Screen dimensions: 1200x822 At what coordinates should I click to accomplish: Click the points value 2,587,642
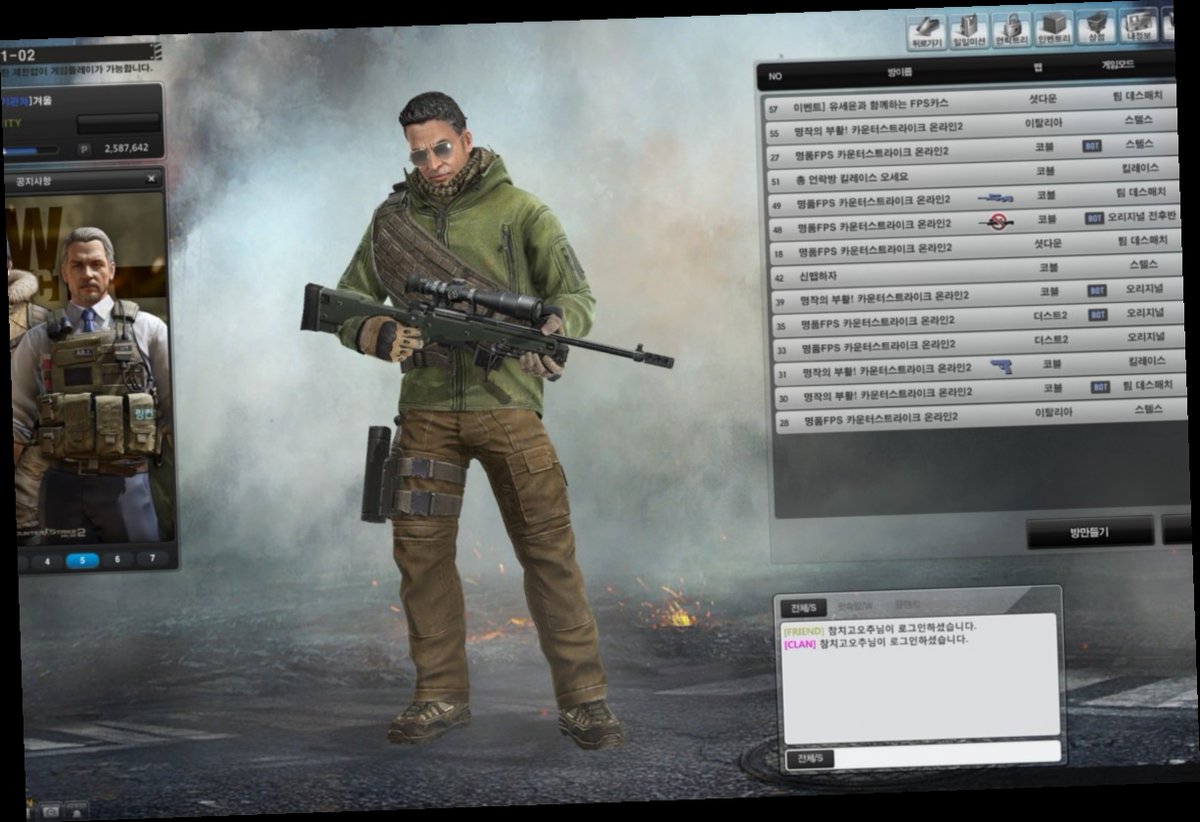coord(126,148)
